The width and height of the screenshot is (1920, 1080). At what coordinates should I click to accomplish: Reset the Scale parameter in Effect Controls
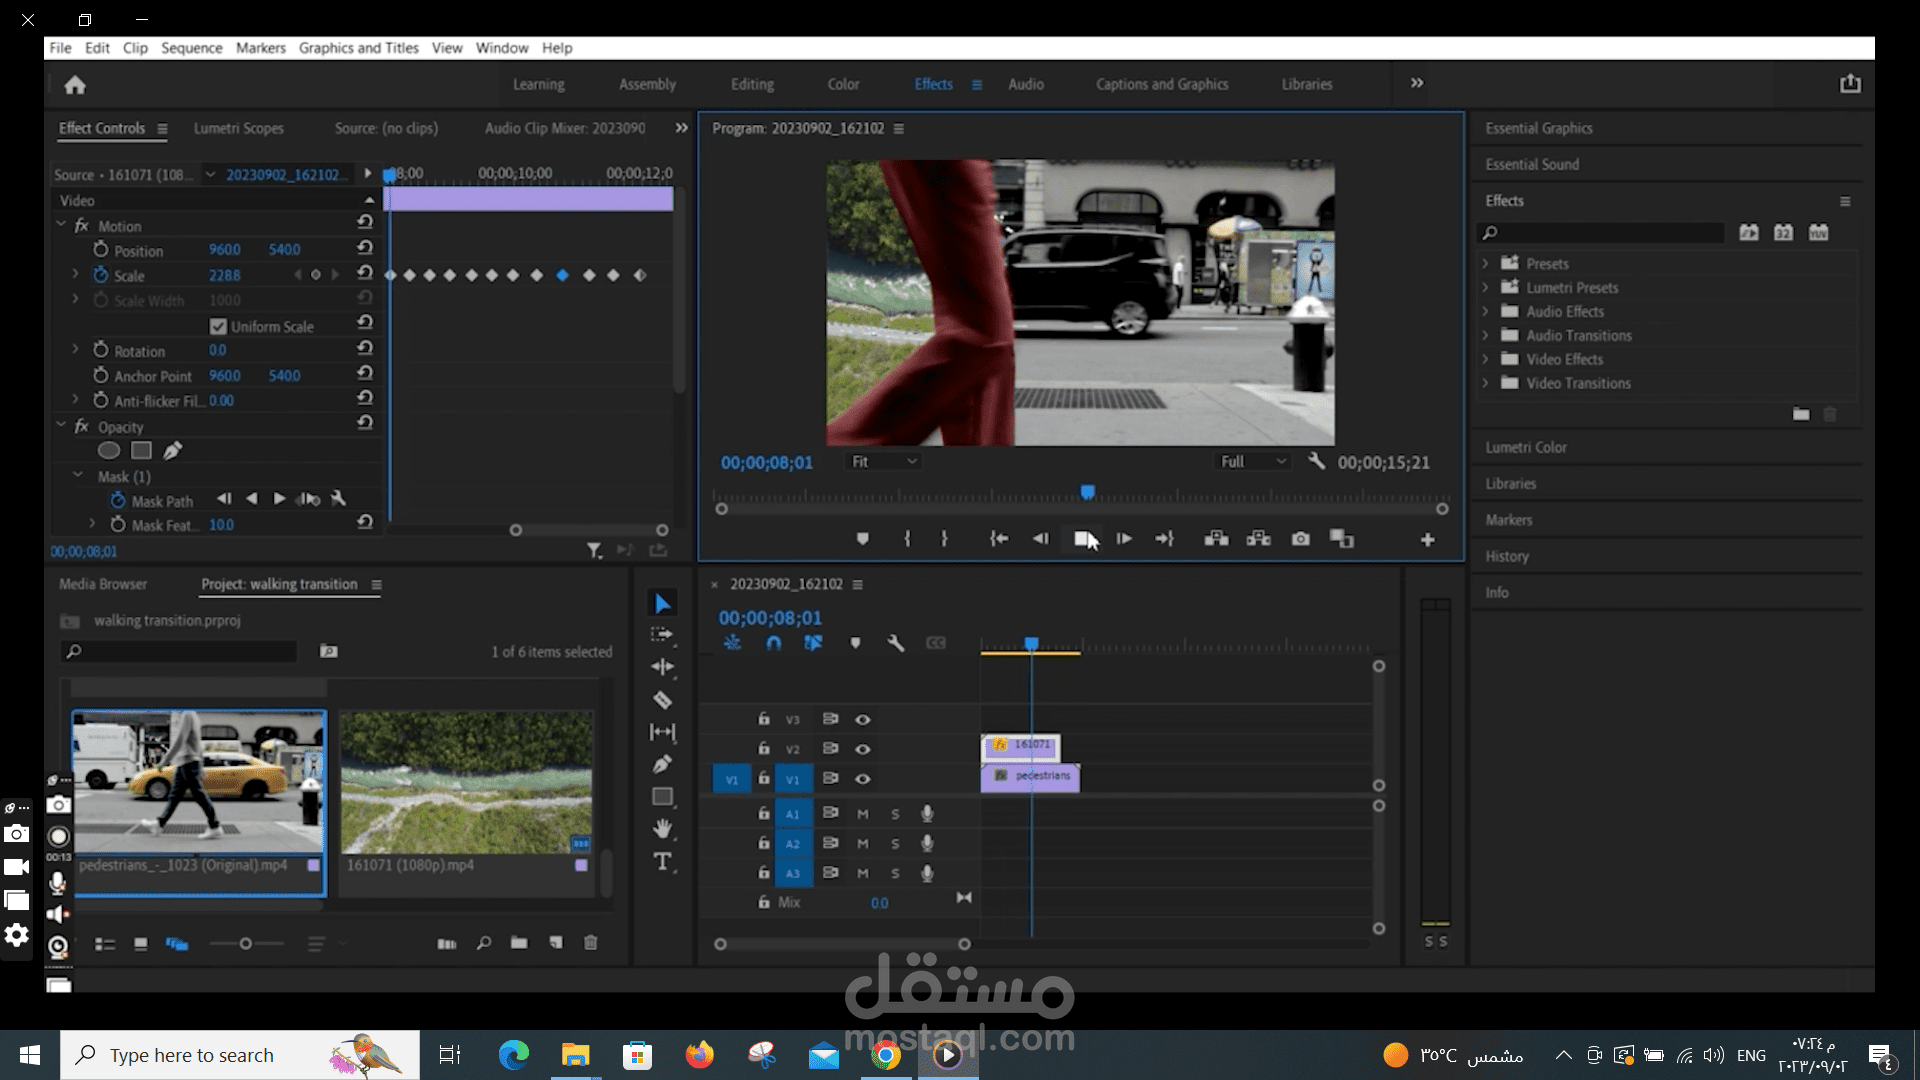[365, 274]
